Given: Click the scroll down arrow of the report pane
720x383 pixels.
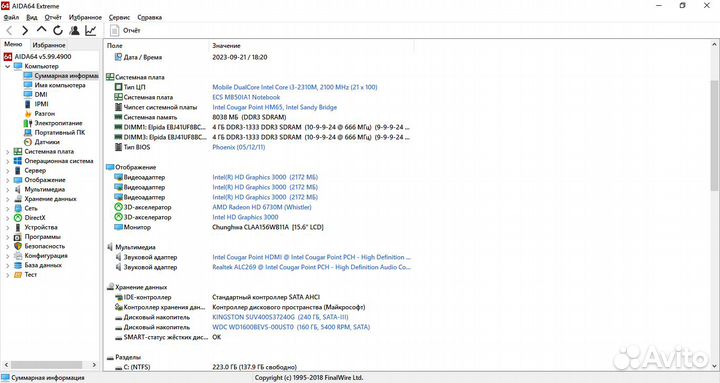Looking at the screenshot, I should click(714, 366).
